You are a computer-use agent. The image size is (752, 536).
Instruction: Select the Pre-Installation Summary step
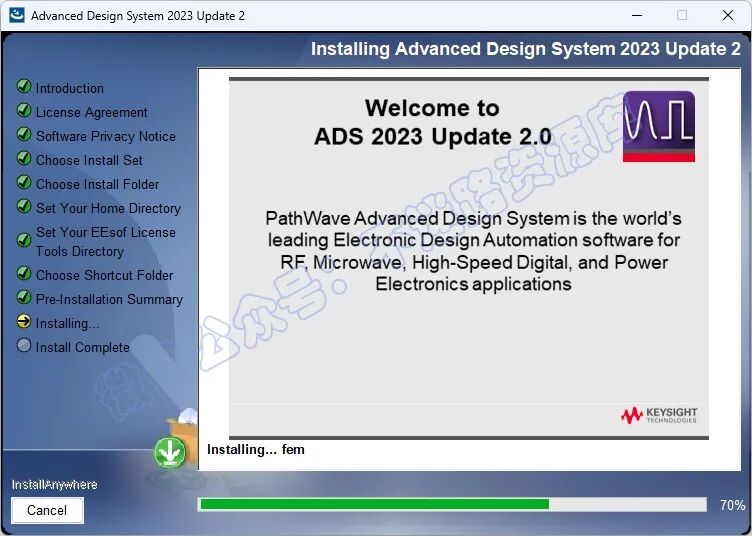(x=109, y=299)
